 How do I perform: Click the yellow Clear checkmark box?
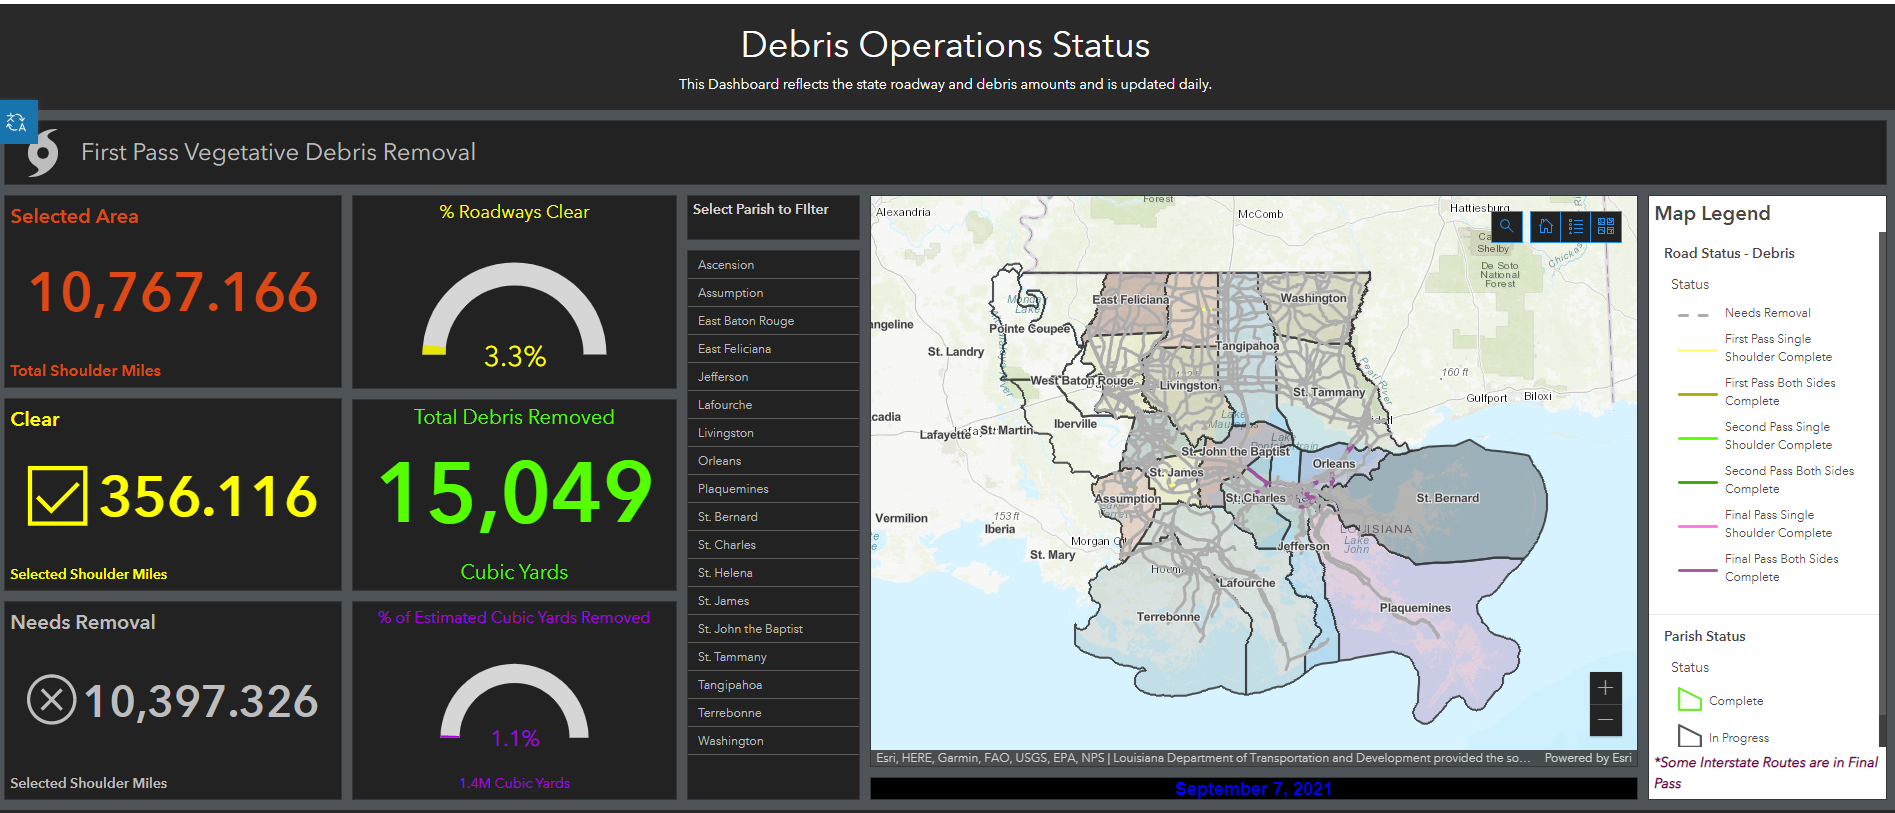[x=57, y=496]
